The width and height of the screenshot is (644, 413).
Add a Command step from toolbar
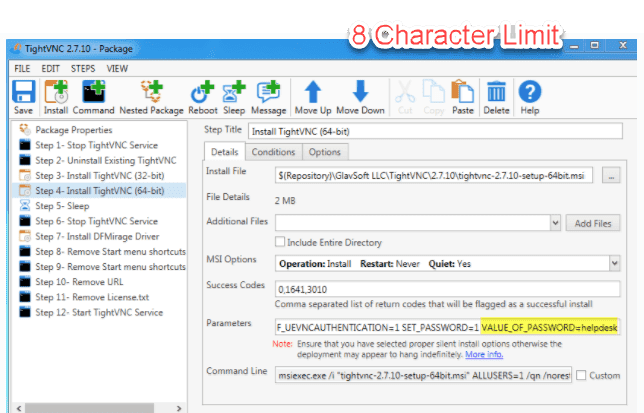(93, 97)
